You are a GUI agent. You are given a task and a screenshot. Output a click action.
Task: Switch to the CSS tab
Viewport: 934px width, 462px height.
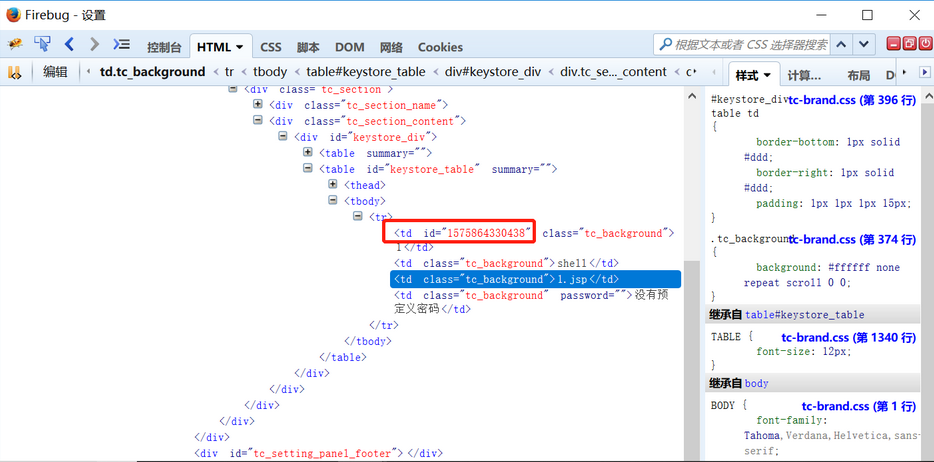pos(271,48)
